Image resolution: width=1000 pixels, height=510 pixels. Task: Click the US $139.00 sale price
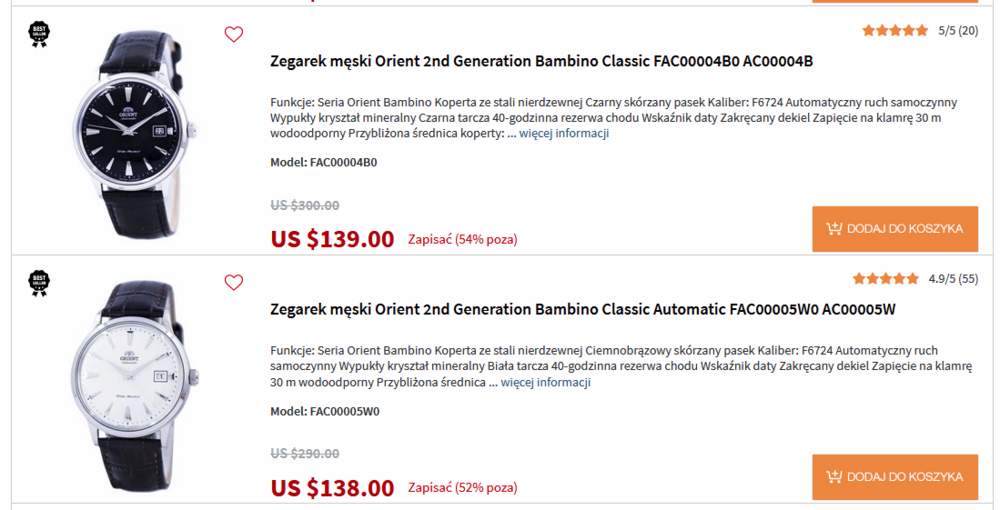[x=332, y=239]
